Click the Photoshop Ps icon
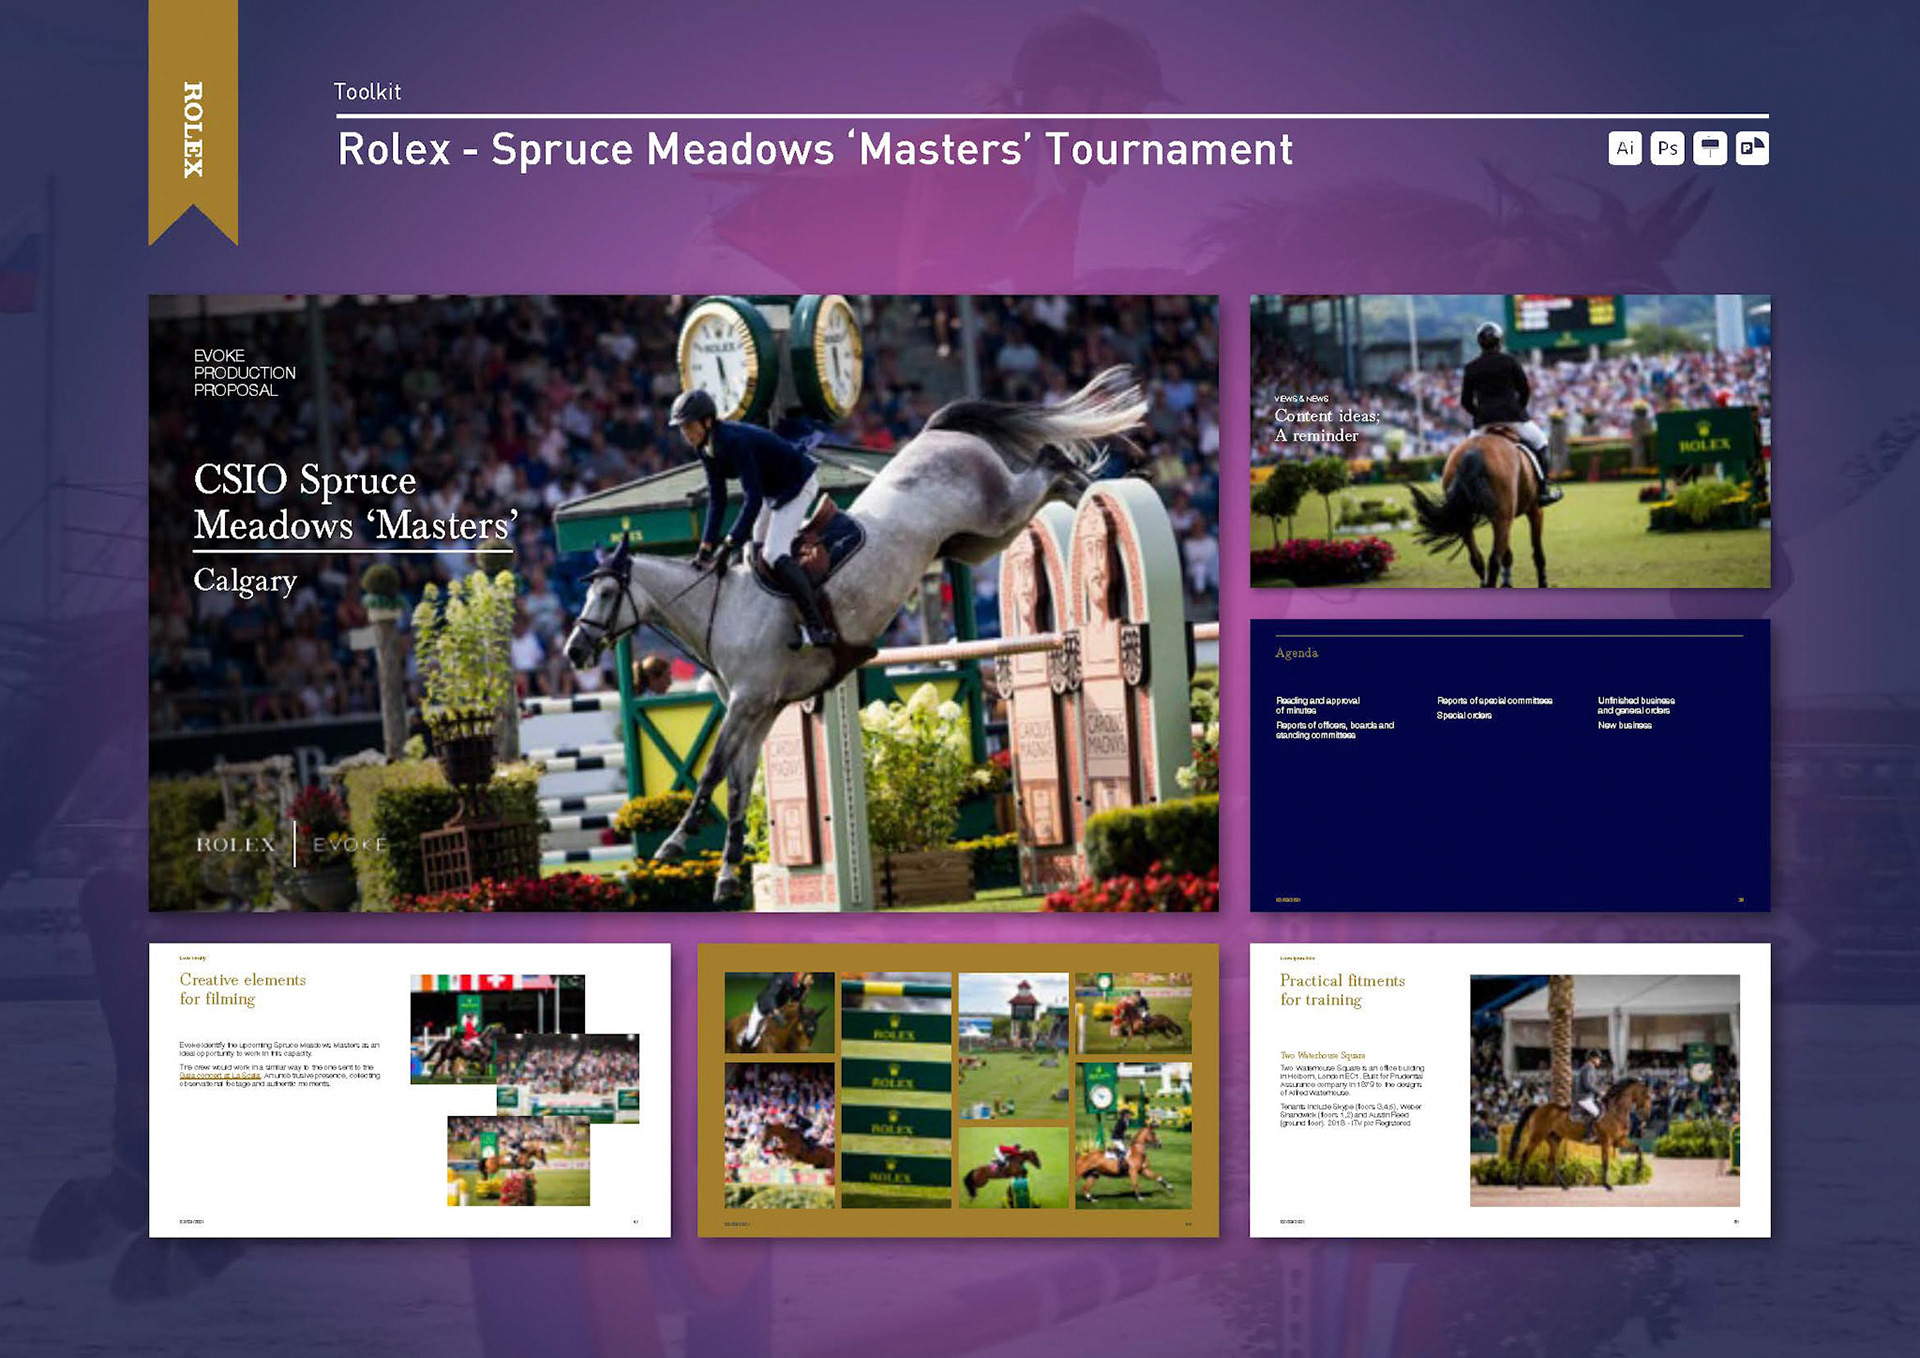1920x1358 pixels. [x=1667, y=149]
